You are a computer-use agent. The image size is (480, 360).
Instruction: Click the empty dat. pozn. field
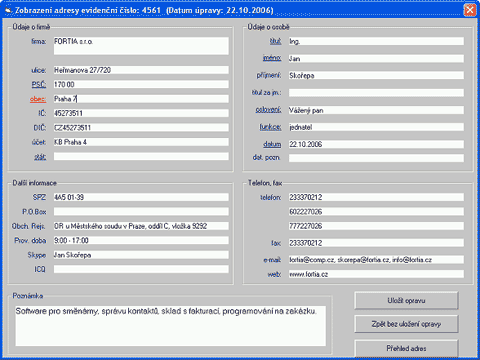376,158
